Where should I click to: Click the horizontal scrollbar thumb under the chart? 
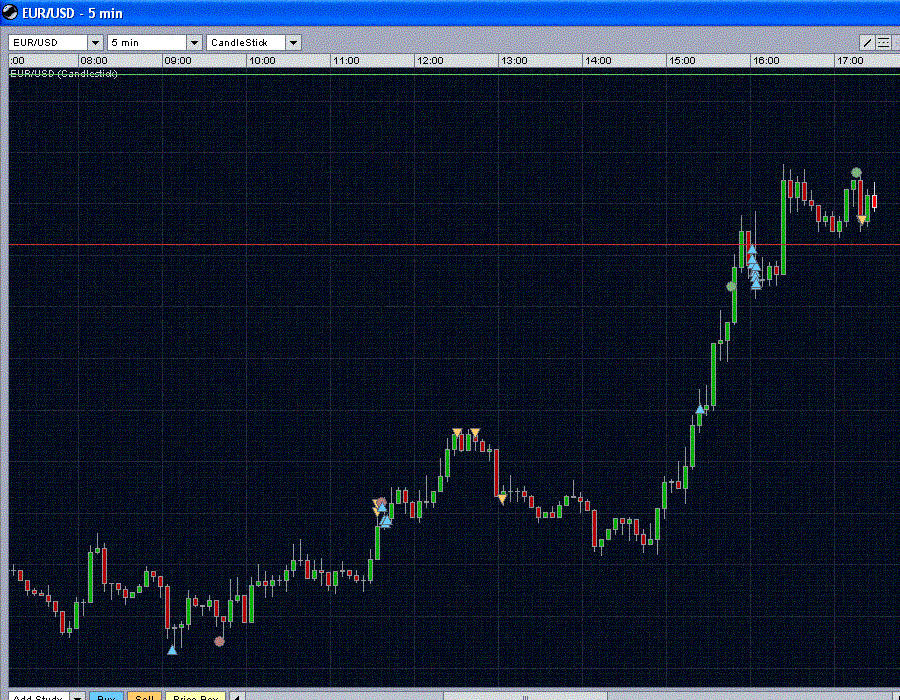[525, 697]
